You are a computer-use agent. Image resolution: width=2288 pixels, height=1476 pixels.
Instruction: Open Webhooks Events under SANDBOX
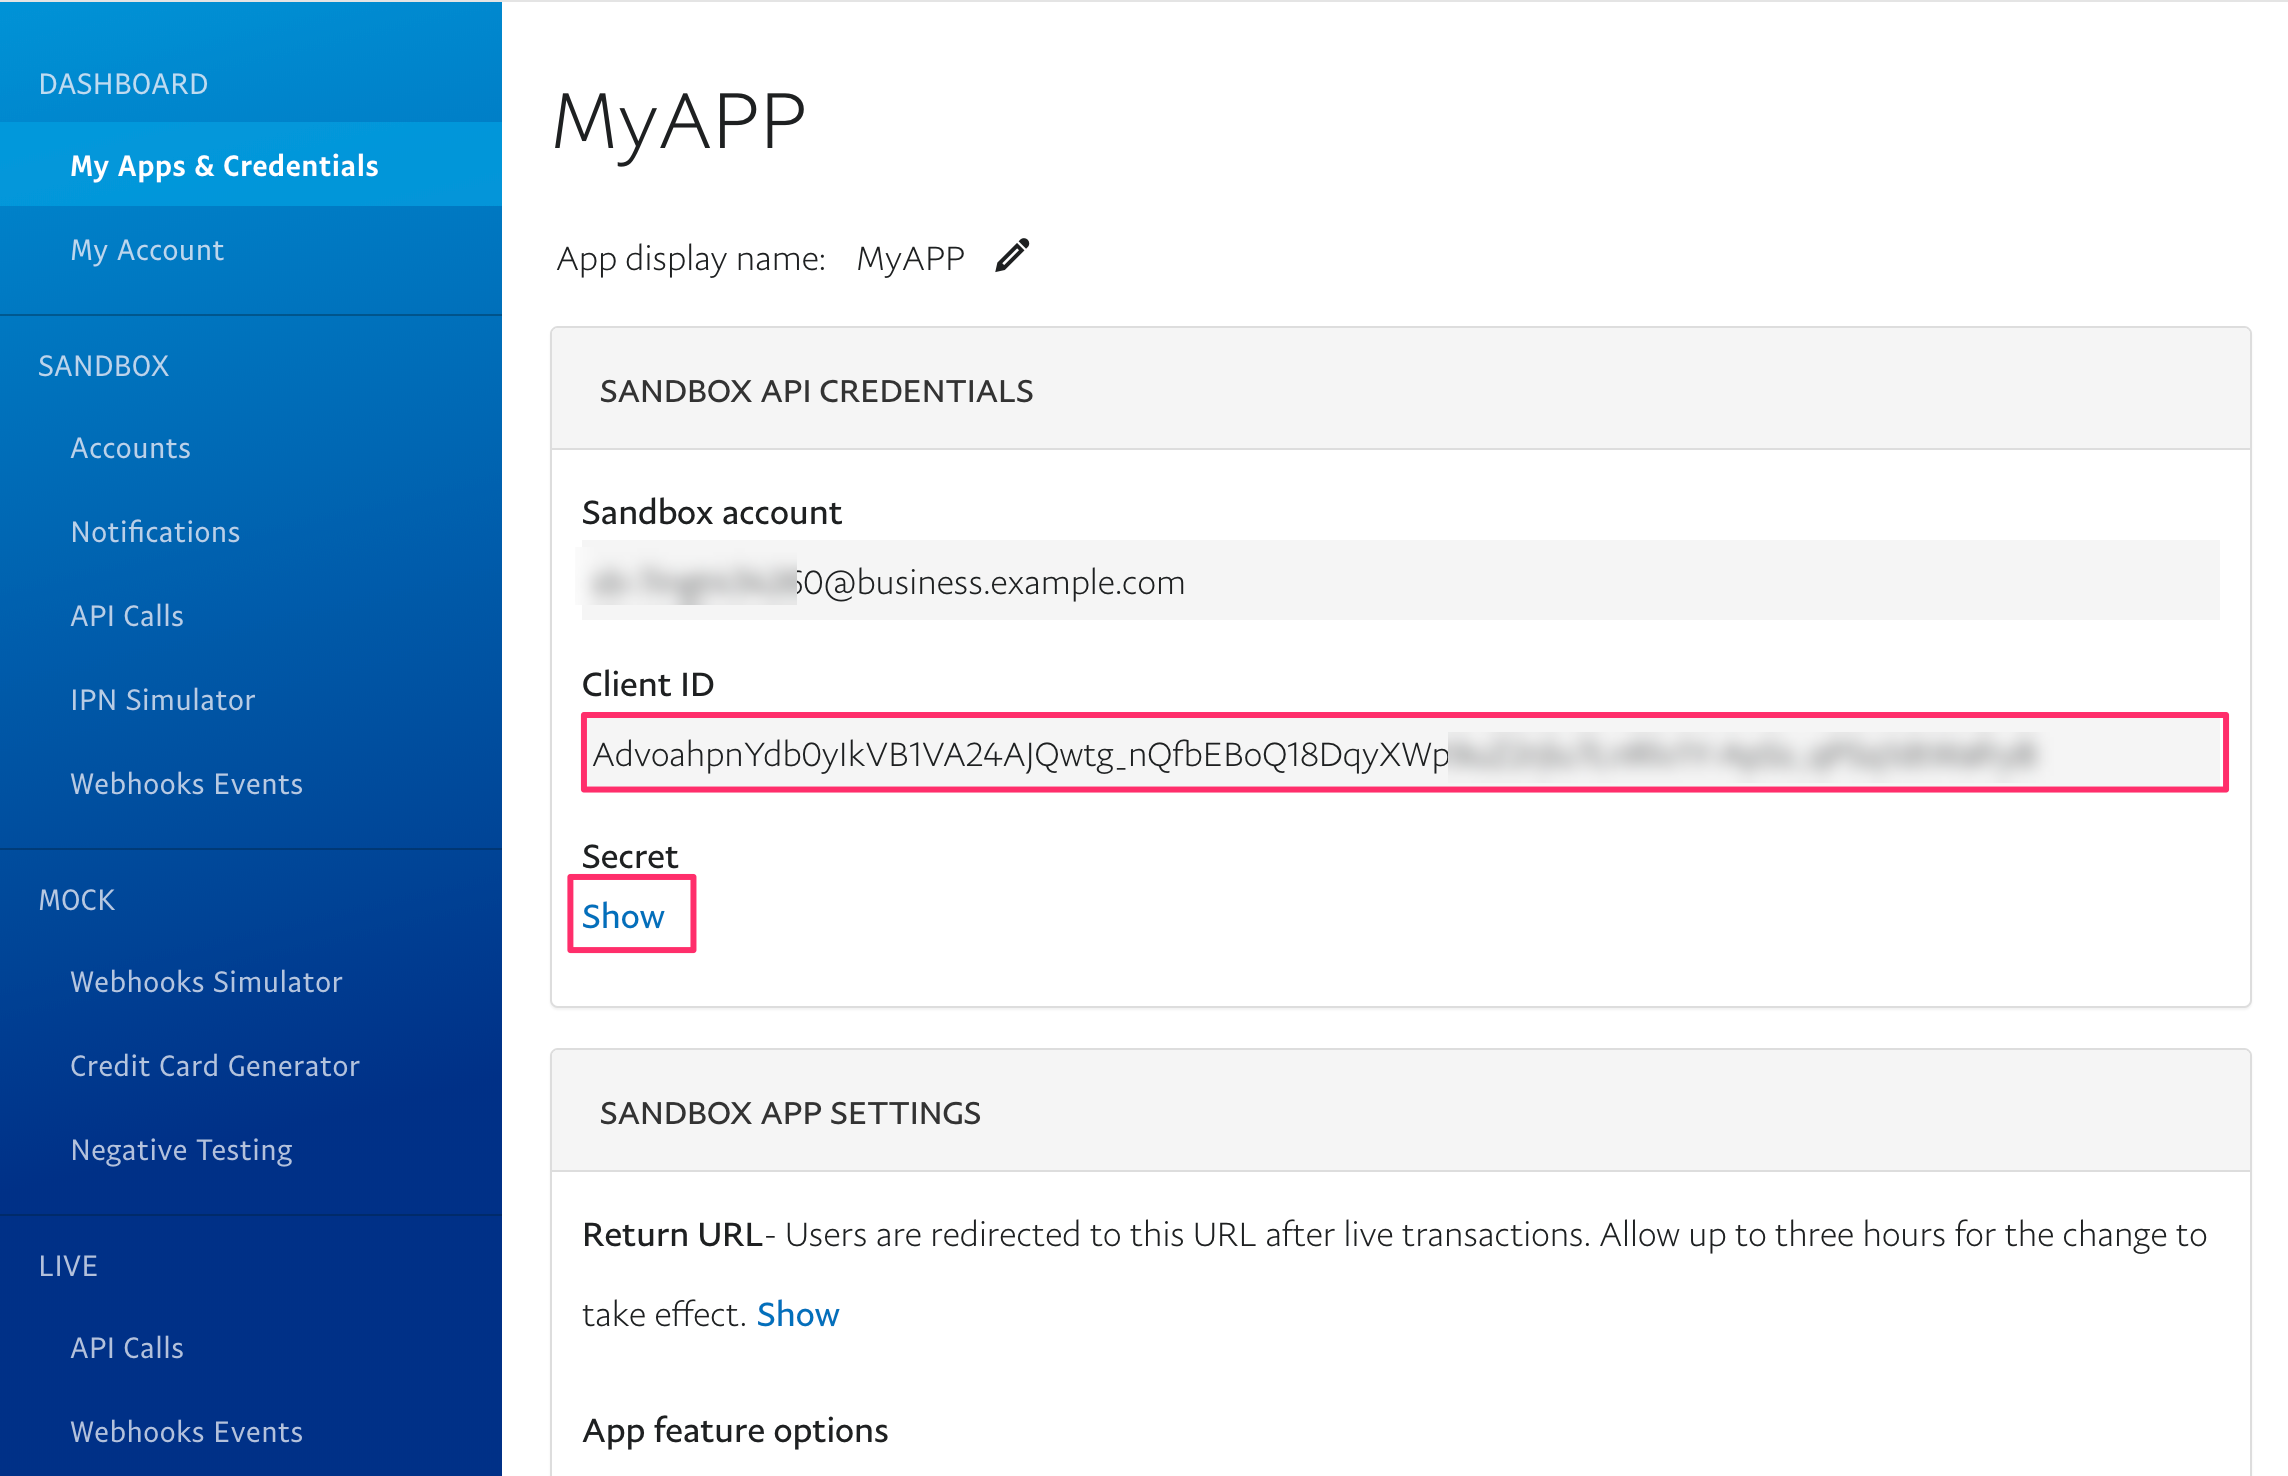[x=186, y=784]
